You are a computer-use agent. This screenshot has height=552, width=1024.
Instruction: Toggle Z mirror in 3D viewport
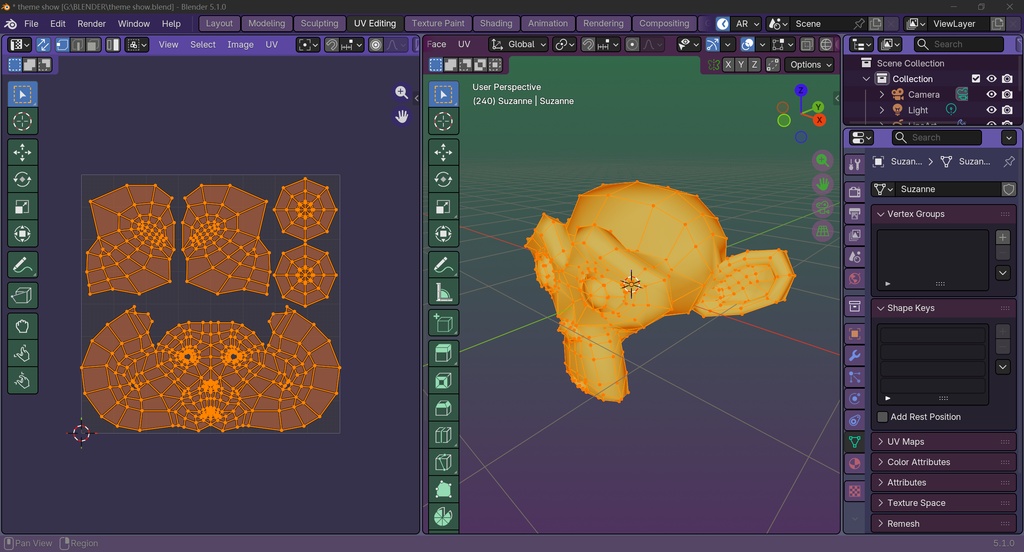[754, 65]
